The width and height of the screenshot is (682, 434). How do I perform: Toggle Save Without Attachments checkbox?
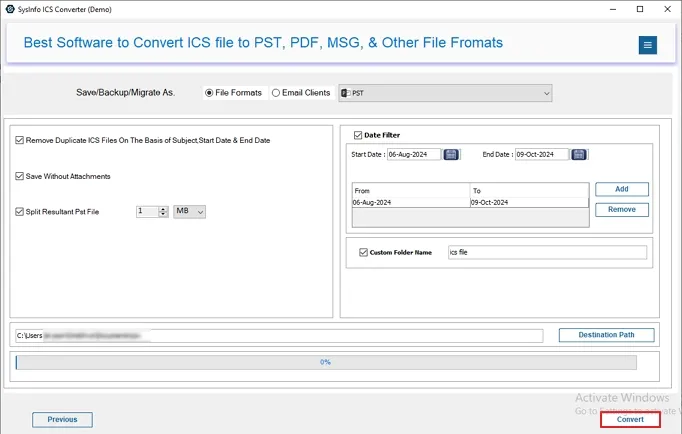click(19, 176)
